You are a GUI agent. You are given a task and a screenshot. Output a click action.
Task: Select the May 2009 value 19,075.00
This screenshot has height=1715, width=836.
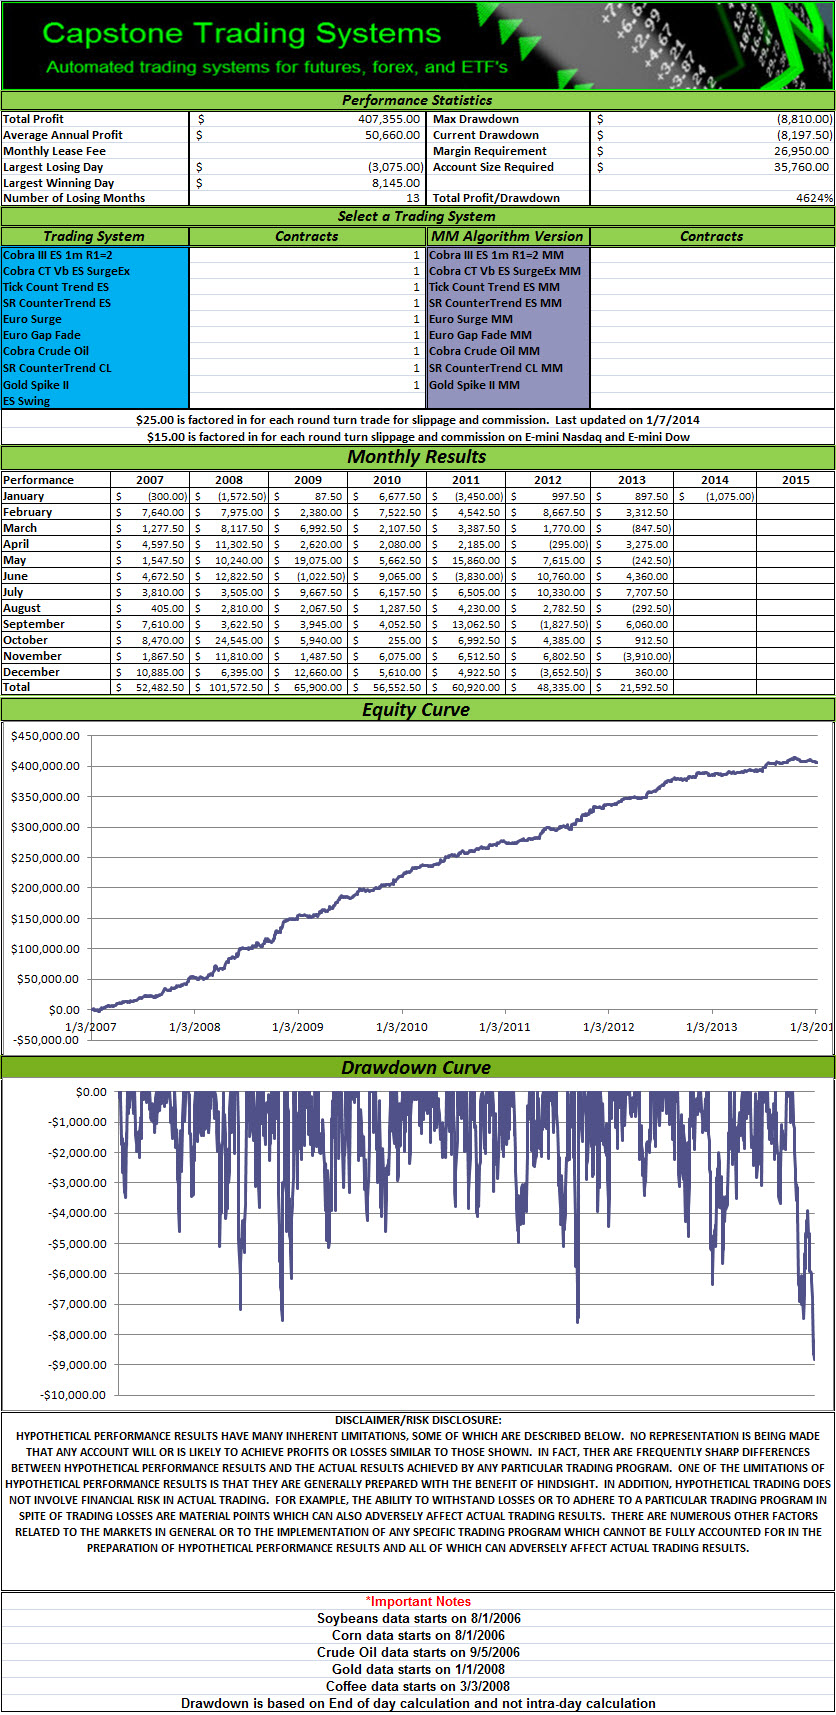[x=319, y=560]
